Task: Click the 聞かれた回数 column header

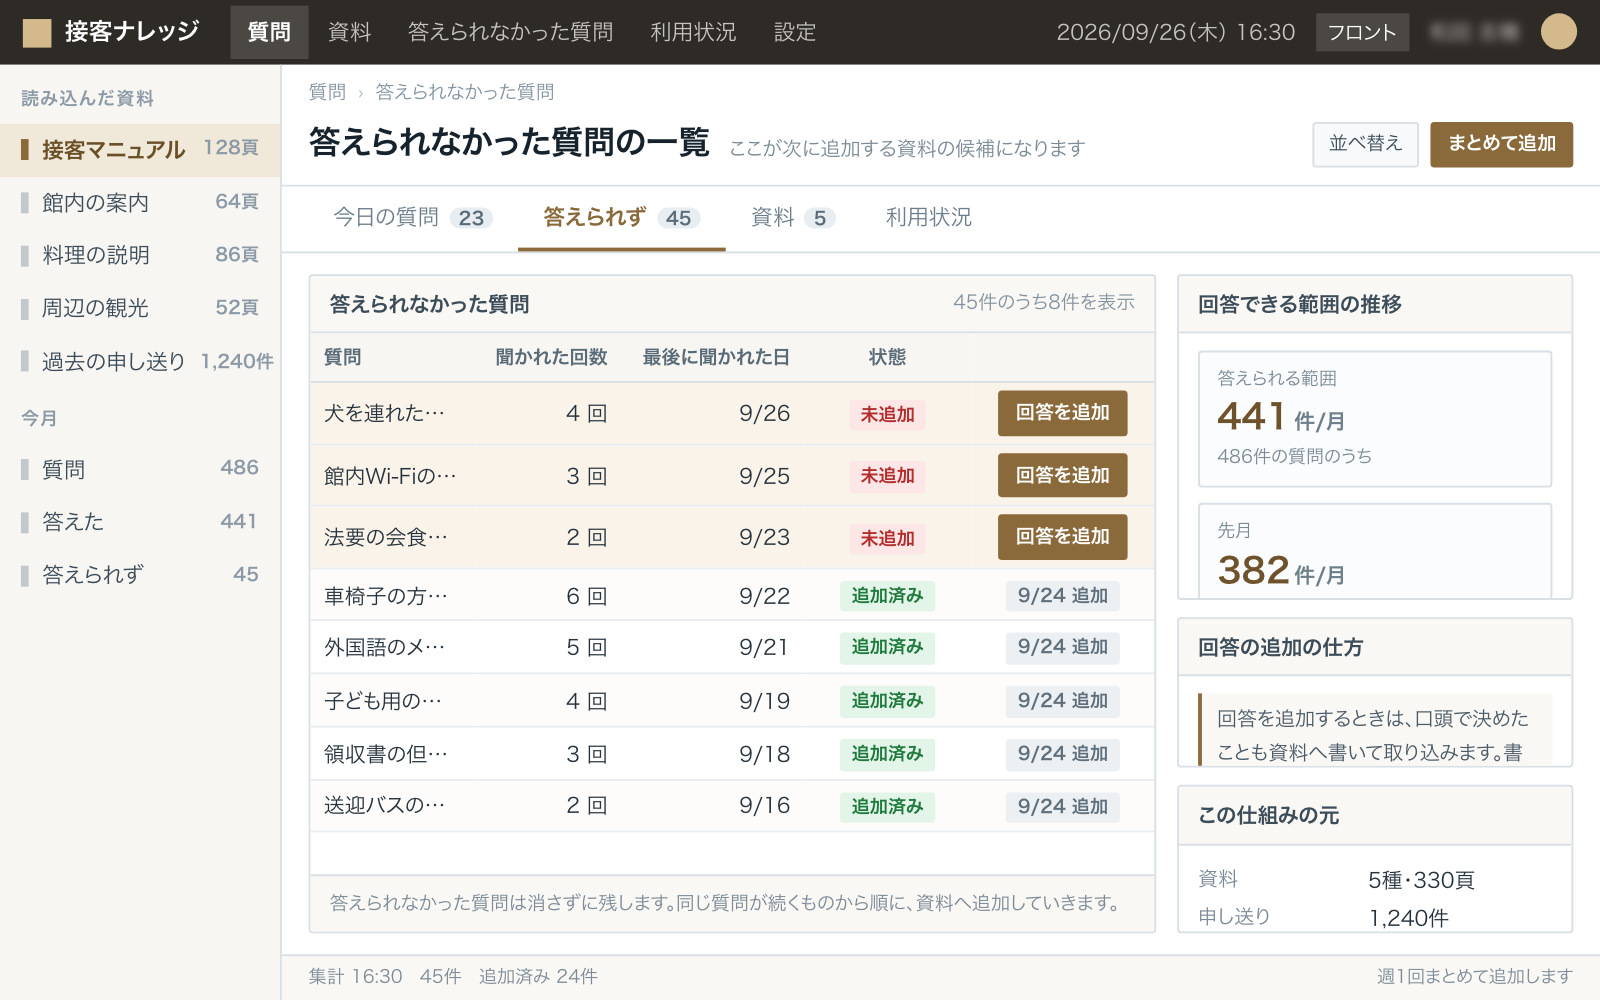Action: pos(551,357)
